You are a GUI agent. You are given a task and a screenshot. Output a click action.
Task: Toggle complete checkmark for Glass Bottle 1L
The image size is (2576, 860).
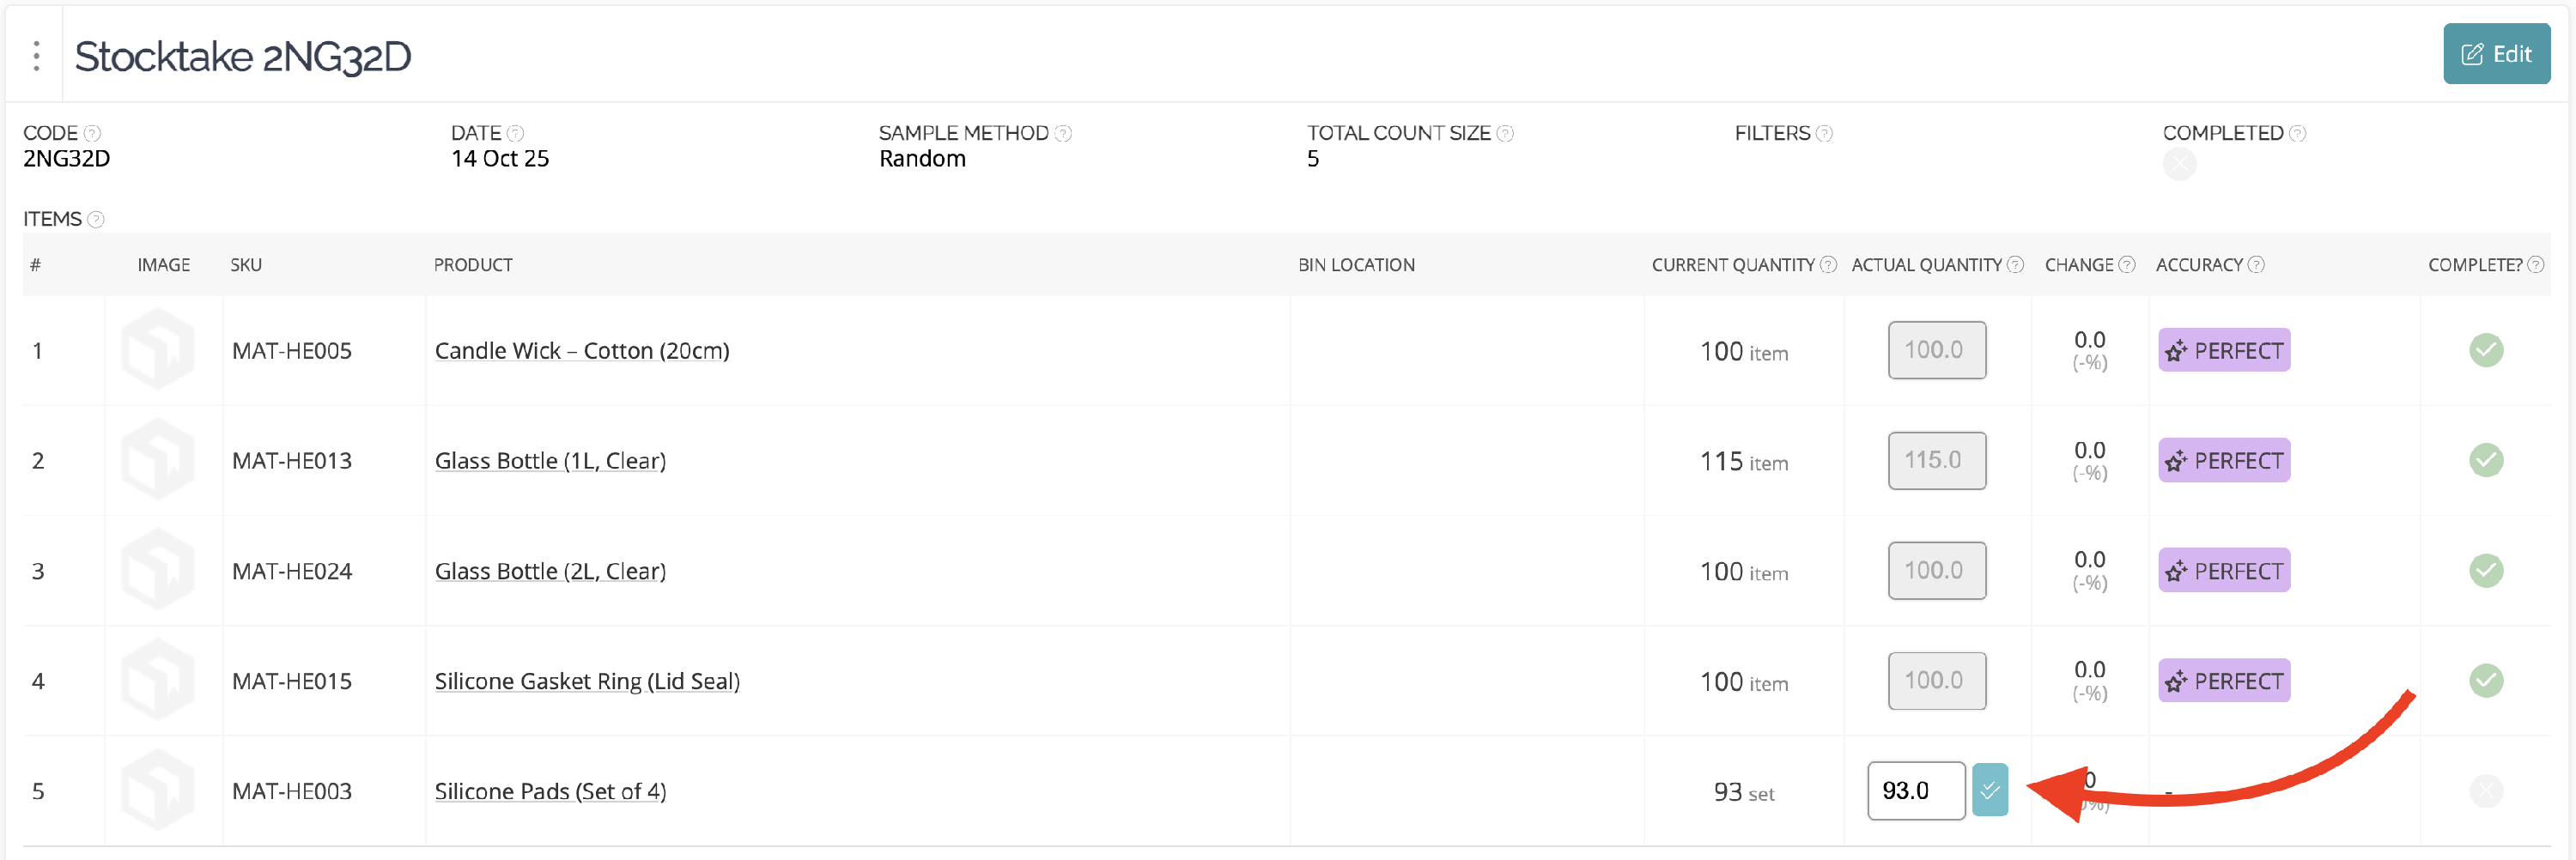click(x=2486, y=460)
